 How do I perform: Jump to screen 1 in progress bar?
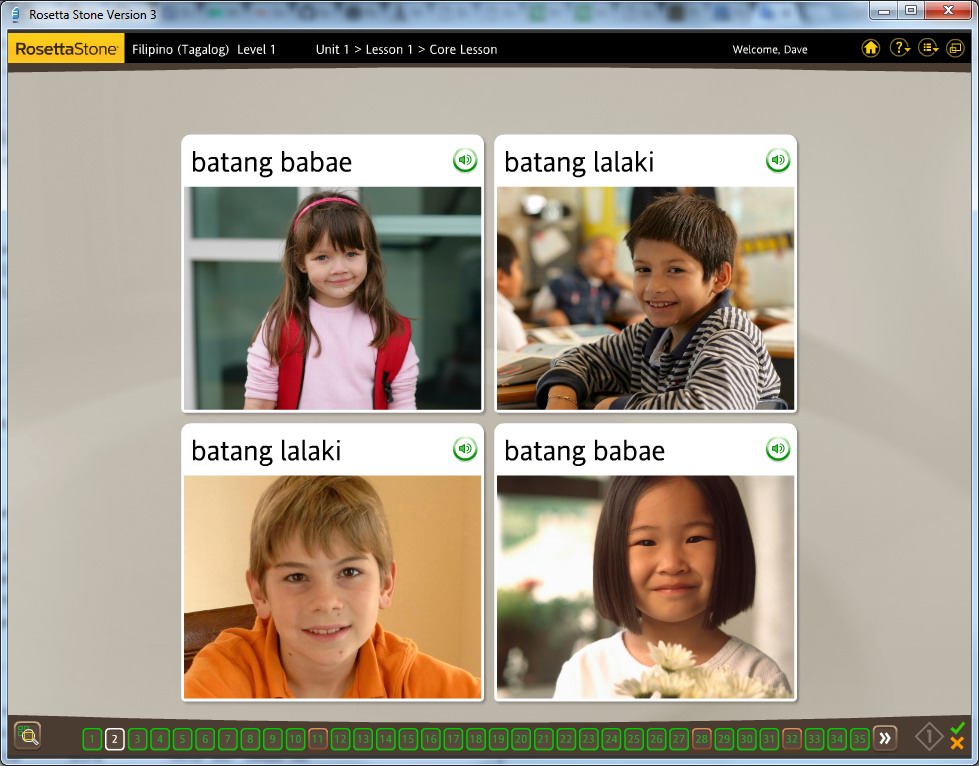[92, 739]
